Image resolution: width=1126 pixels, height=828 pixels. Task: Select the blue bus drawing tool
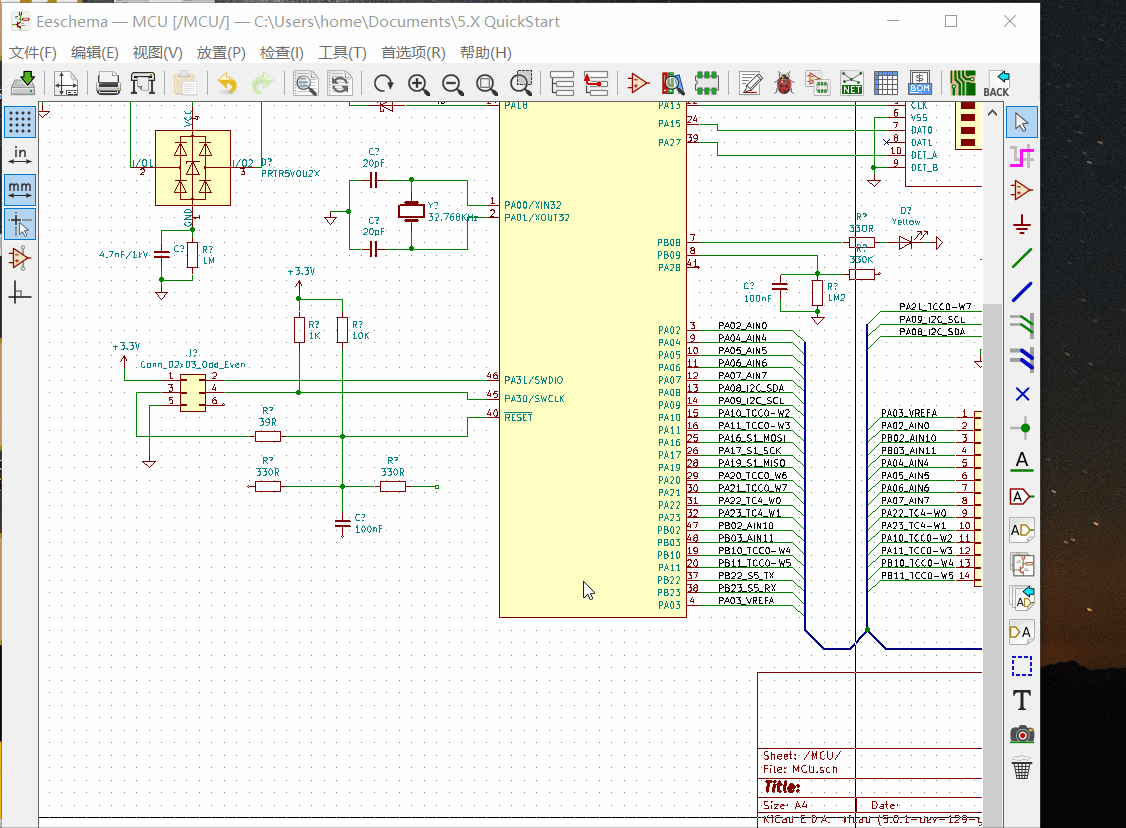point(1022,292)
